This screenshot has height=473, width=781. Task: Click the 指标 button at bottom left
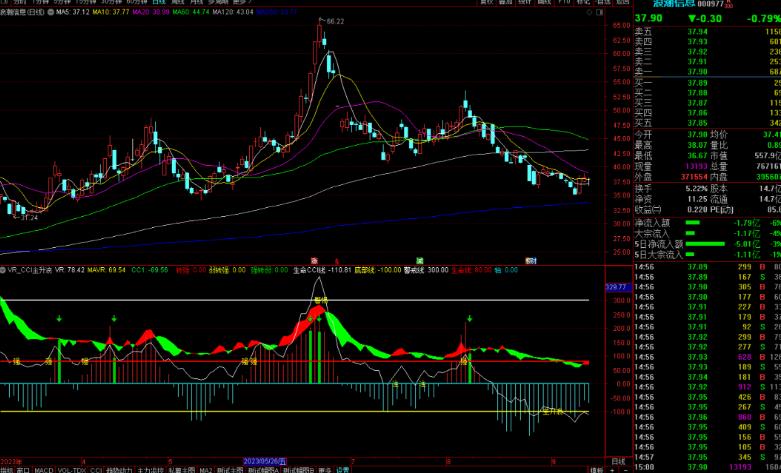(x=7, y=470)
